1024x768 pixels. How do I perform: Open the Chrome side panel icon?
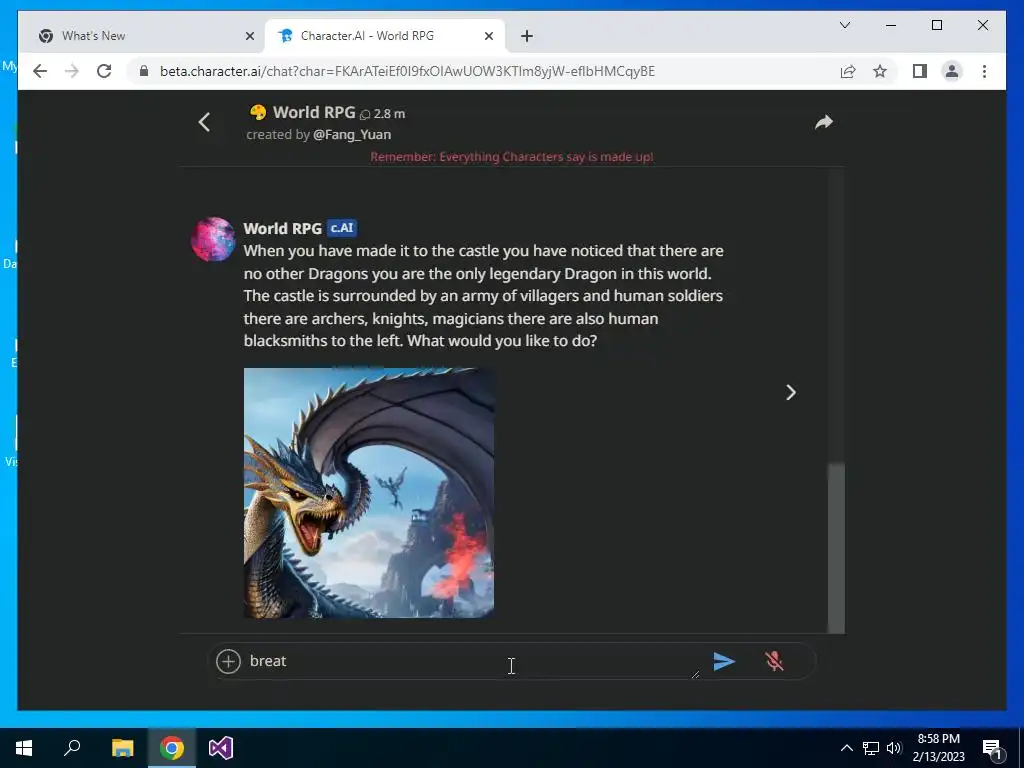(x=920, y=71)
